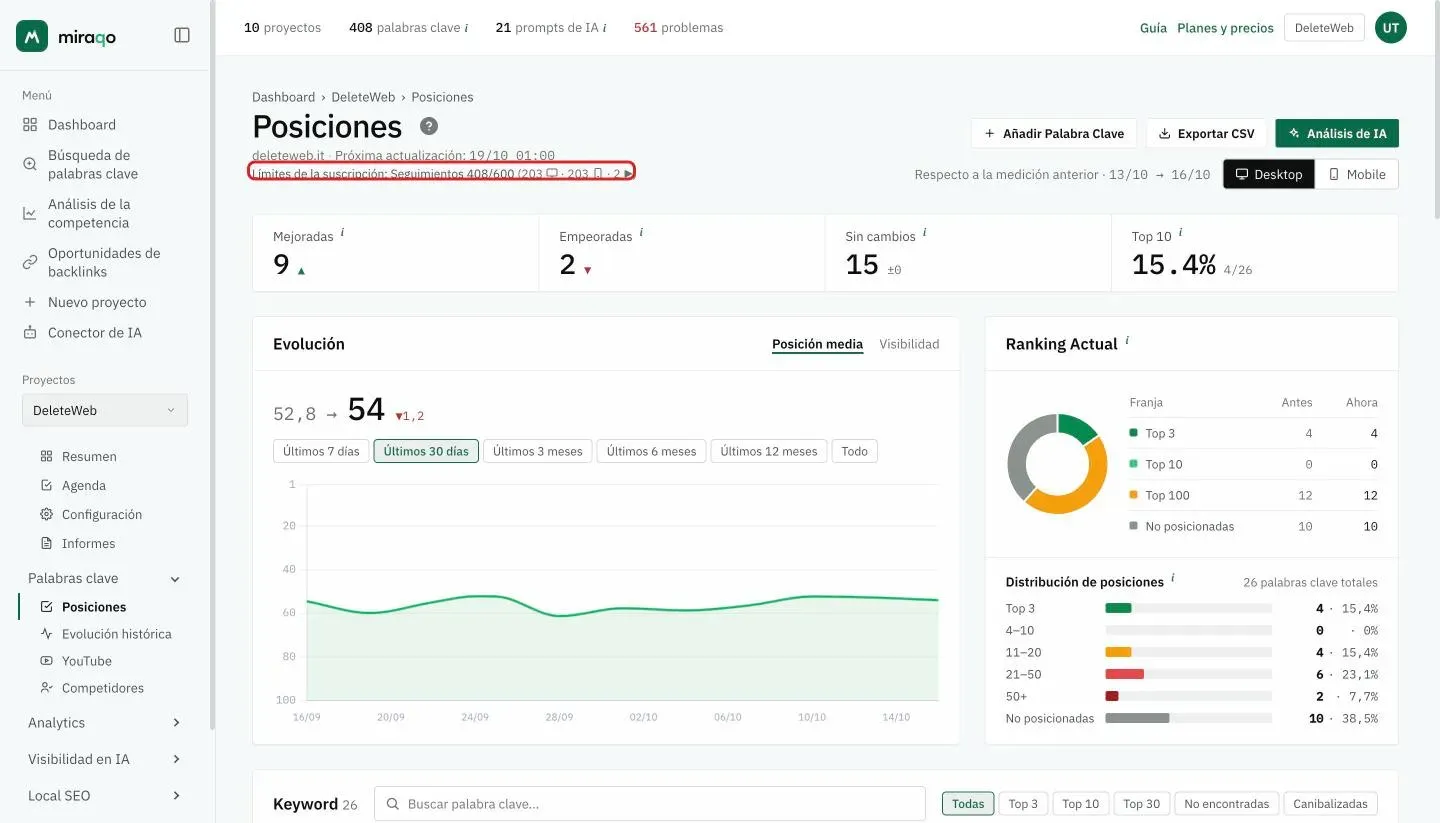Open Conector de IA

click(x=95, y=333)
